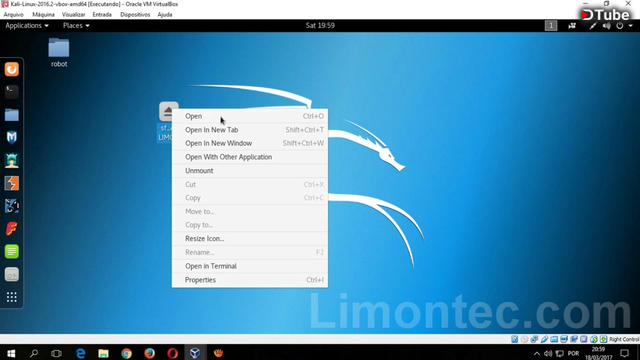
Task: Open the Sat 19:59 clock calendar
Action: point(320,25)
